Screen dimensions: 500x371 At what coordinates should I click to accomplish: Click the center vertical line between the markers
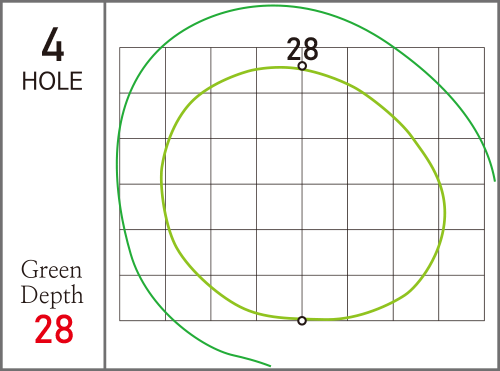coord(302,193)
